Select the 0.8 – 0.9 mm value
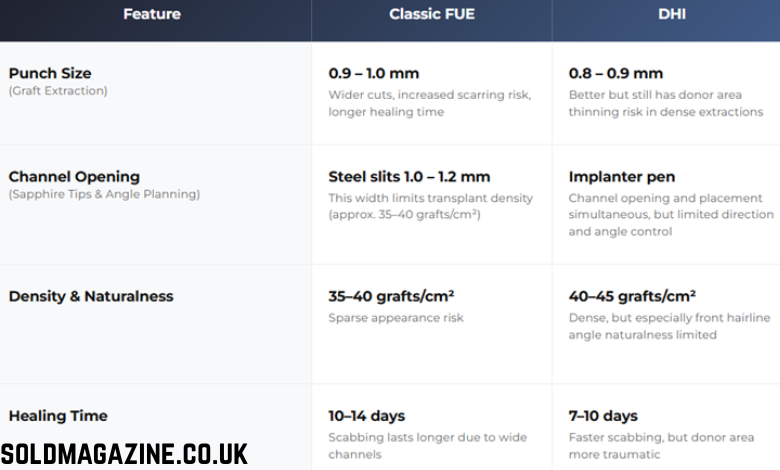Image resolution: width=780 pixels, height=470 pixels. (x=615, y=73)
